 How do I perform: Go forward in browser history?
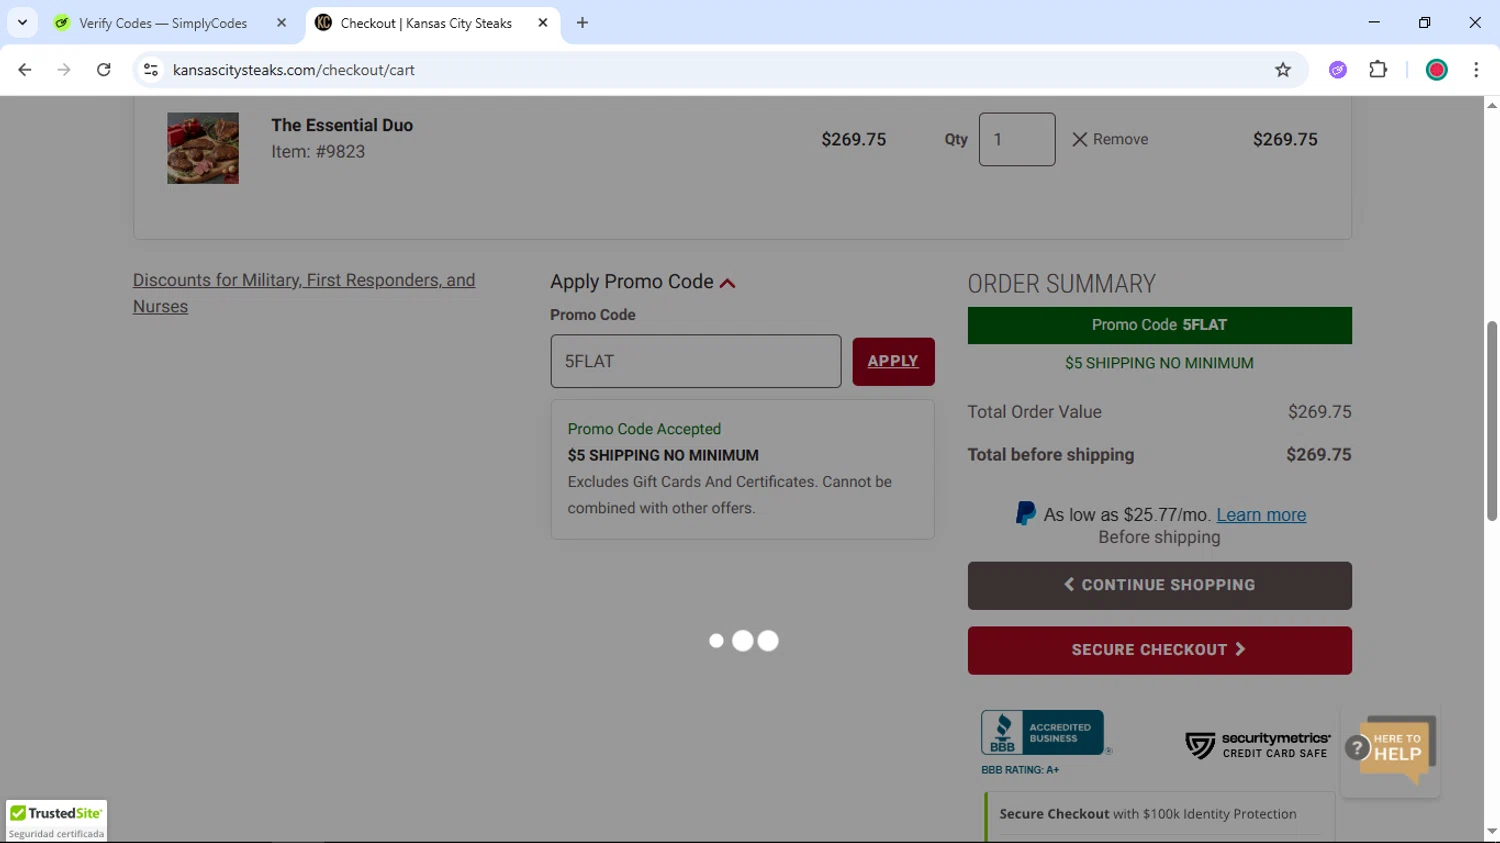pyautogui.click(x=64, y=70)
